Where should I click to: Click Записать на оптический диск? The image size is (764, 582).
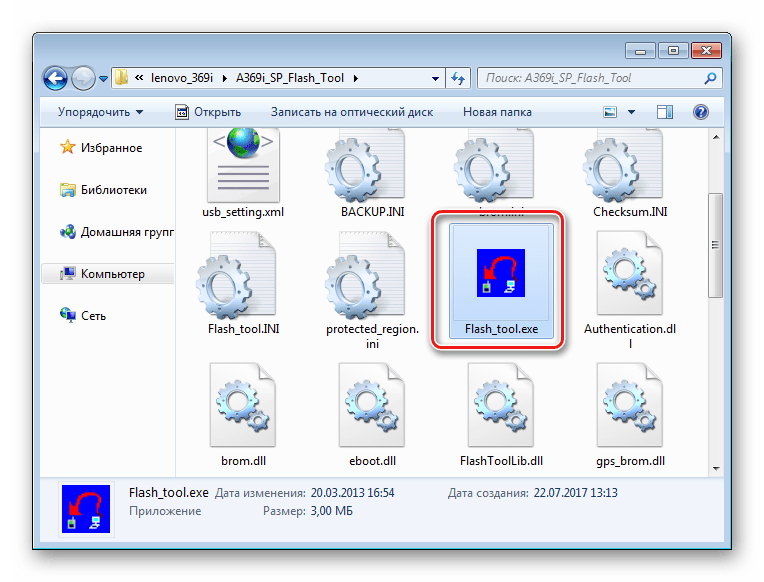(x=352, y=112)
